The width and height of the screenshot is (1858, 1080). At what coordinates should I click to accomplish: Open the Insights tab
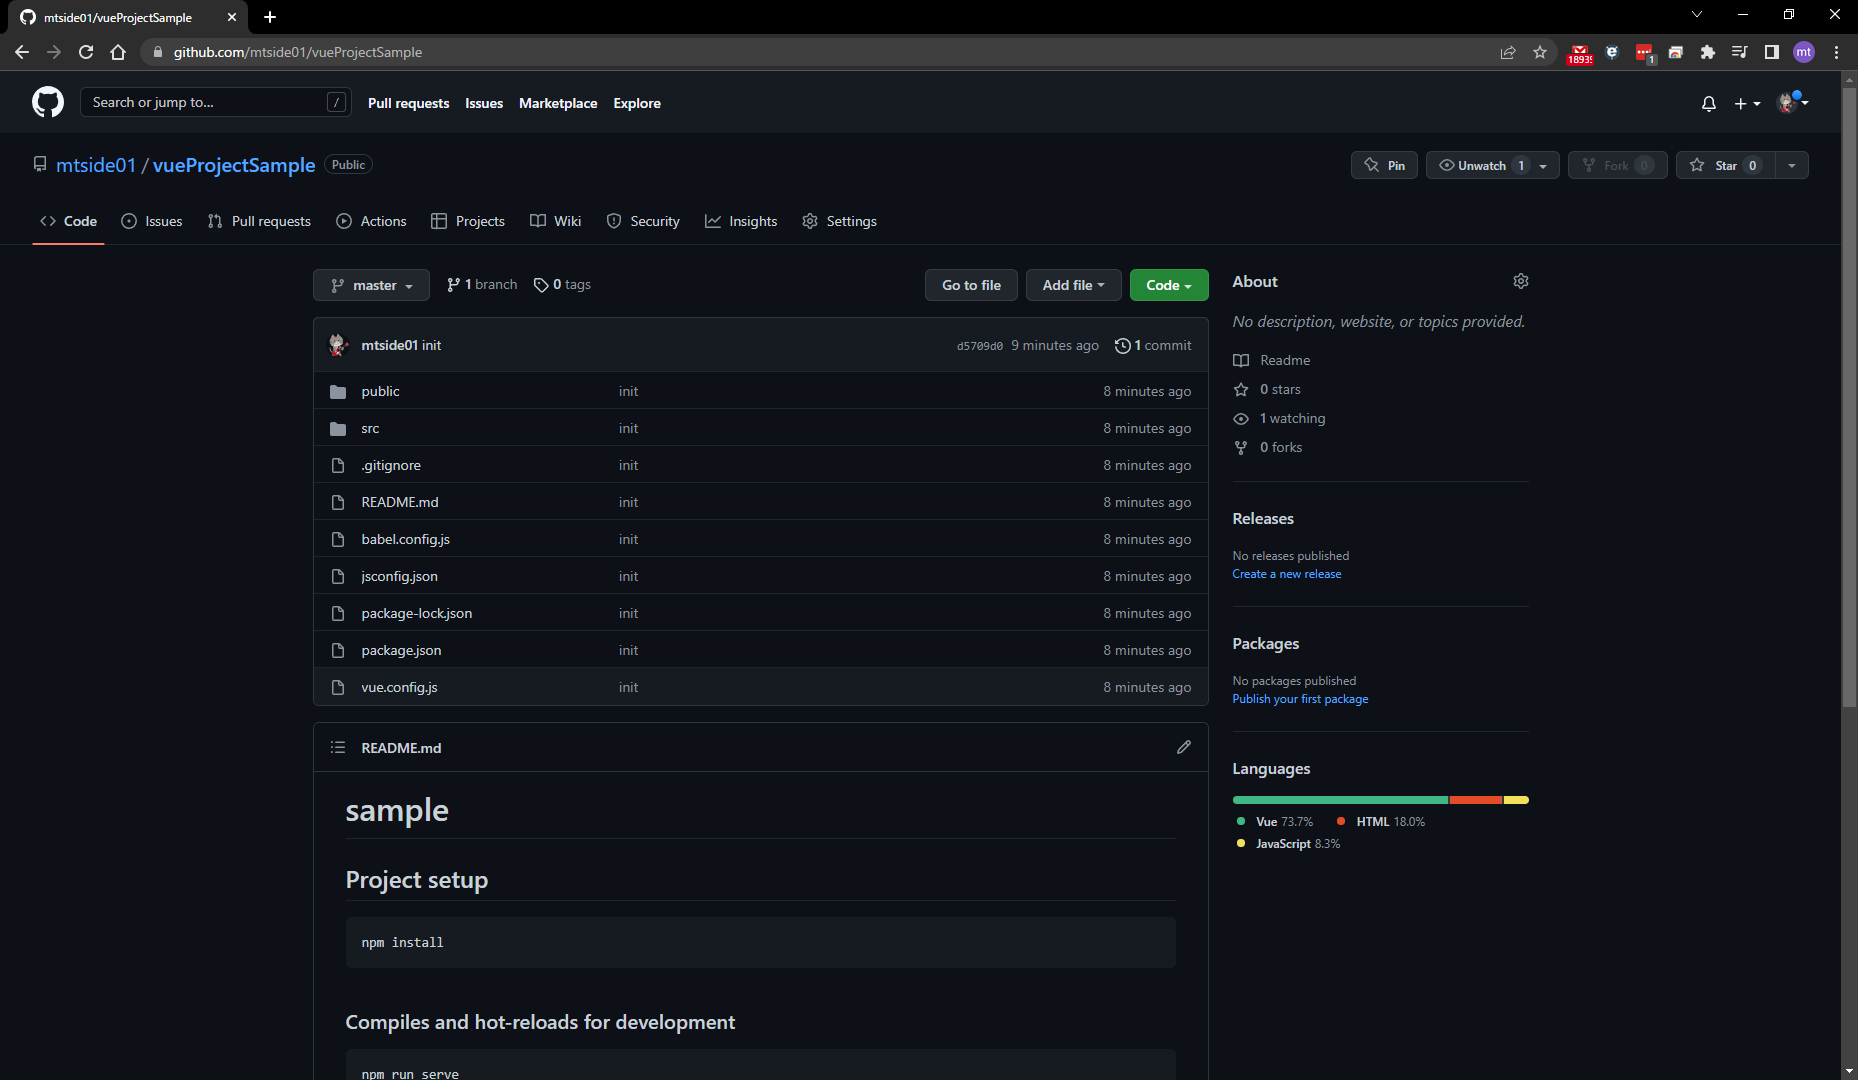click(741, 221)
